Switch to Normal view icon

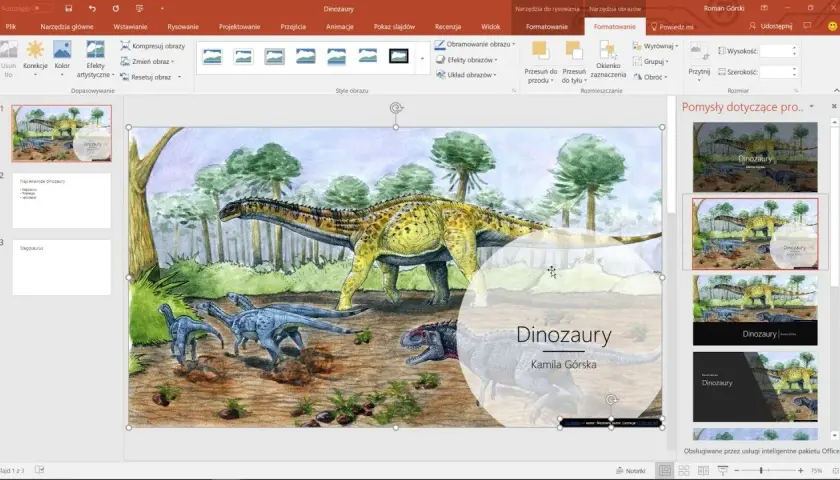pos(665,470)
